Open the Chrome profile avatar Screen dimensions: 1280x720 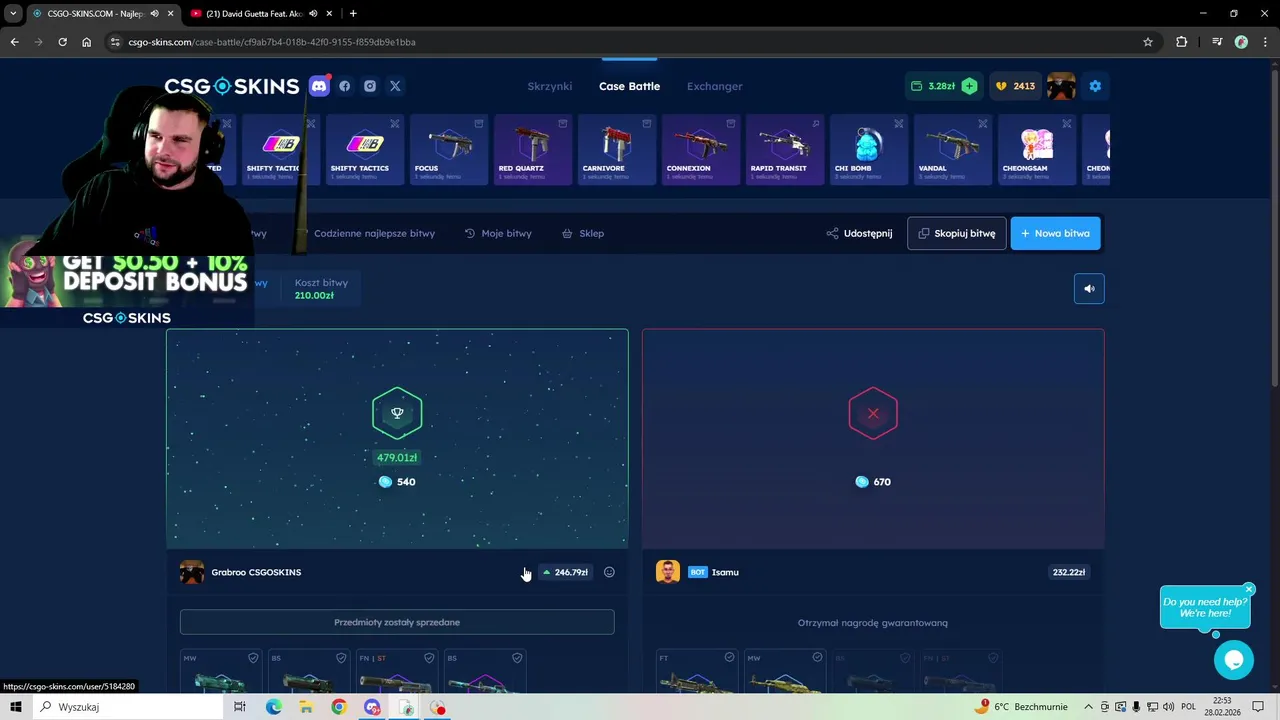(1241, 42)
